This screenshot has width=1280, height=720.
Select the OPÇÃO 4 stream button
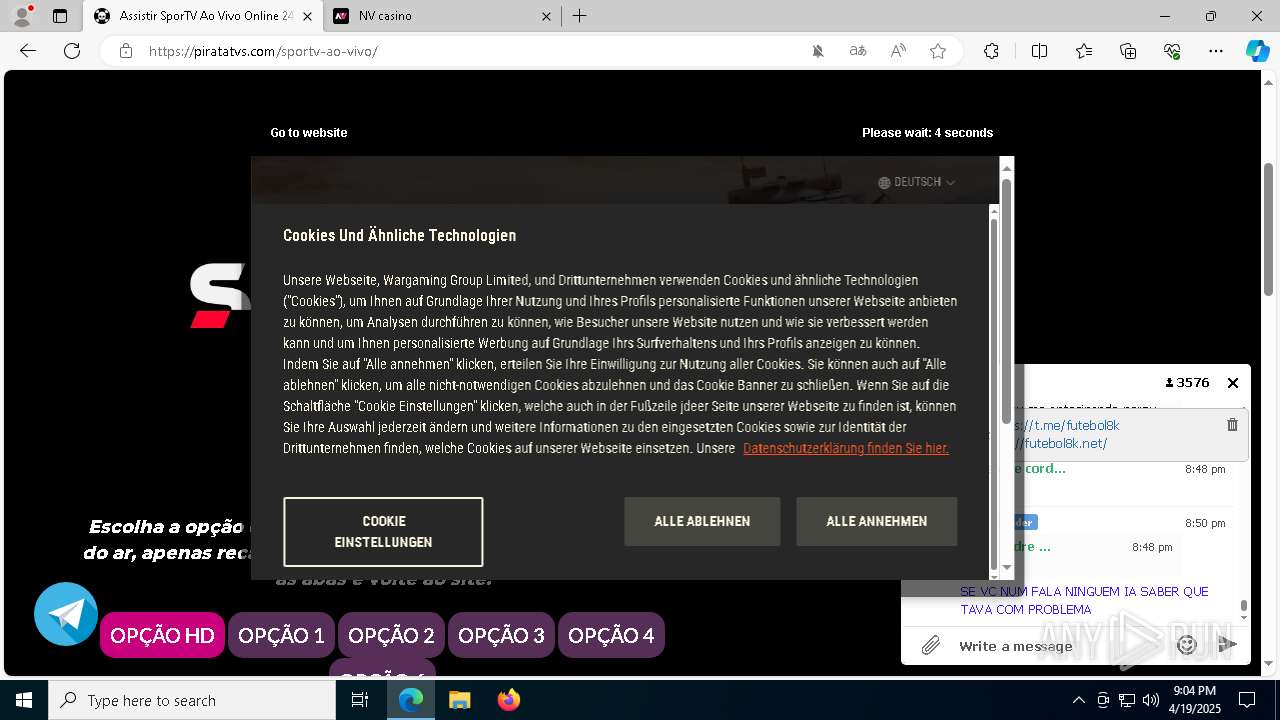click(x=611, y=635)
